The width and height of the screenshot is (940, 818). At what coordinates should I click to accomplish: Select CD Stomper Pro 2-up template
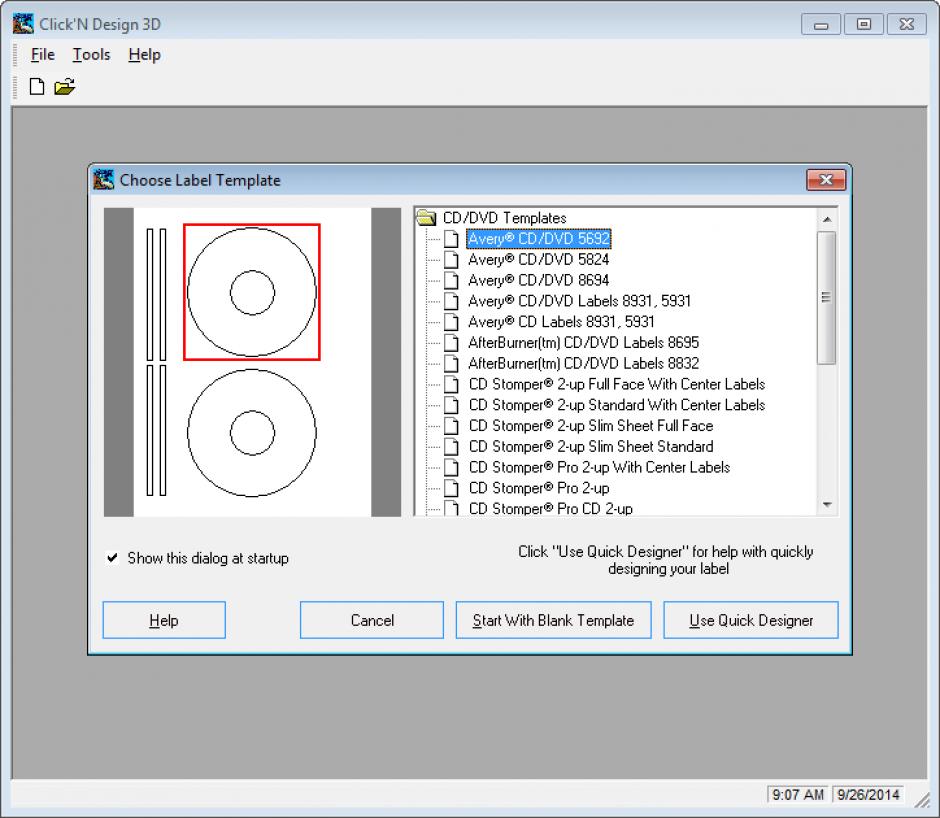(539, 488)
